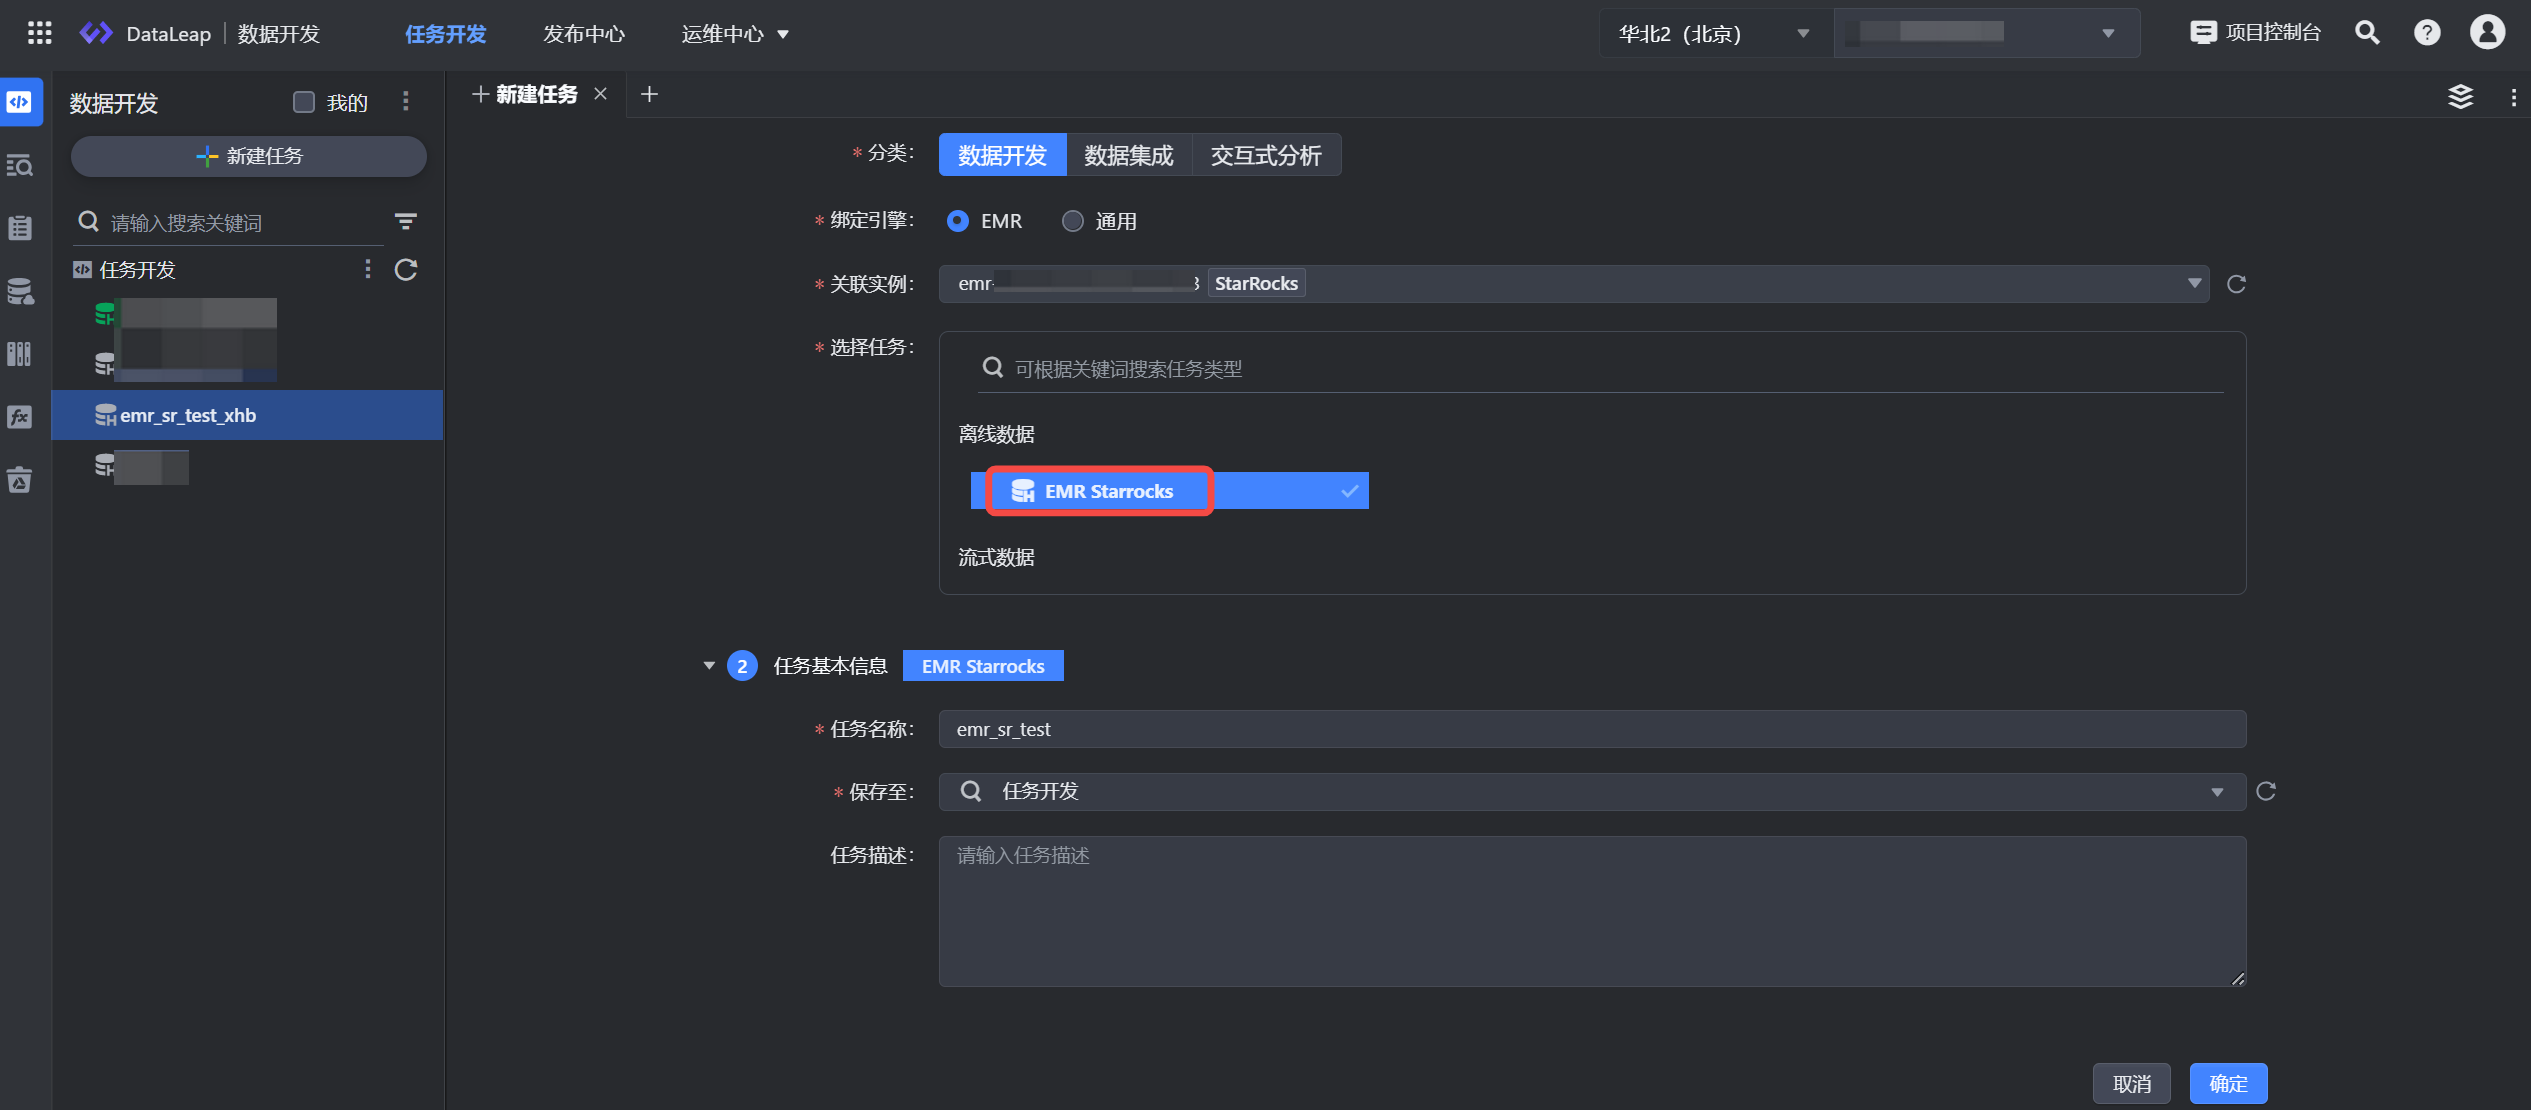Open the 华北2 (北京) region dropdown

pyautogui.click(x=1715, y=33)
